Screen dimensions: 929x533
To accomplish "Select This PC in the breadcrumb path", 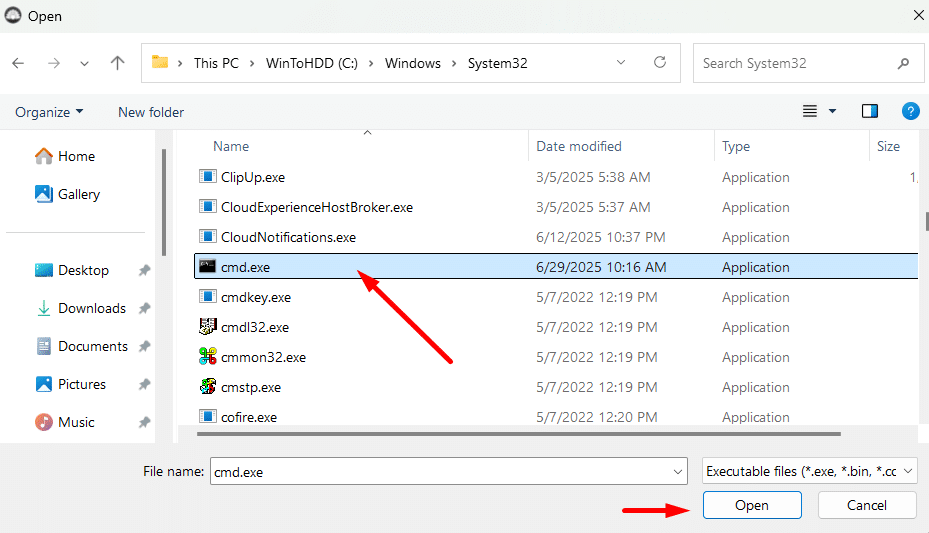I will pyautogui.click(x=216, y=63).
